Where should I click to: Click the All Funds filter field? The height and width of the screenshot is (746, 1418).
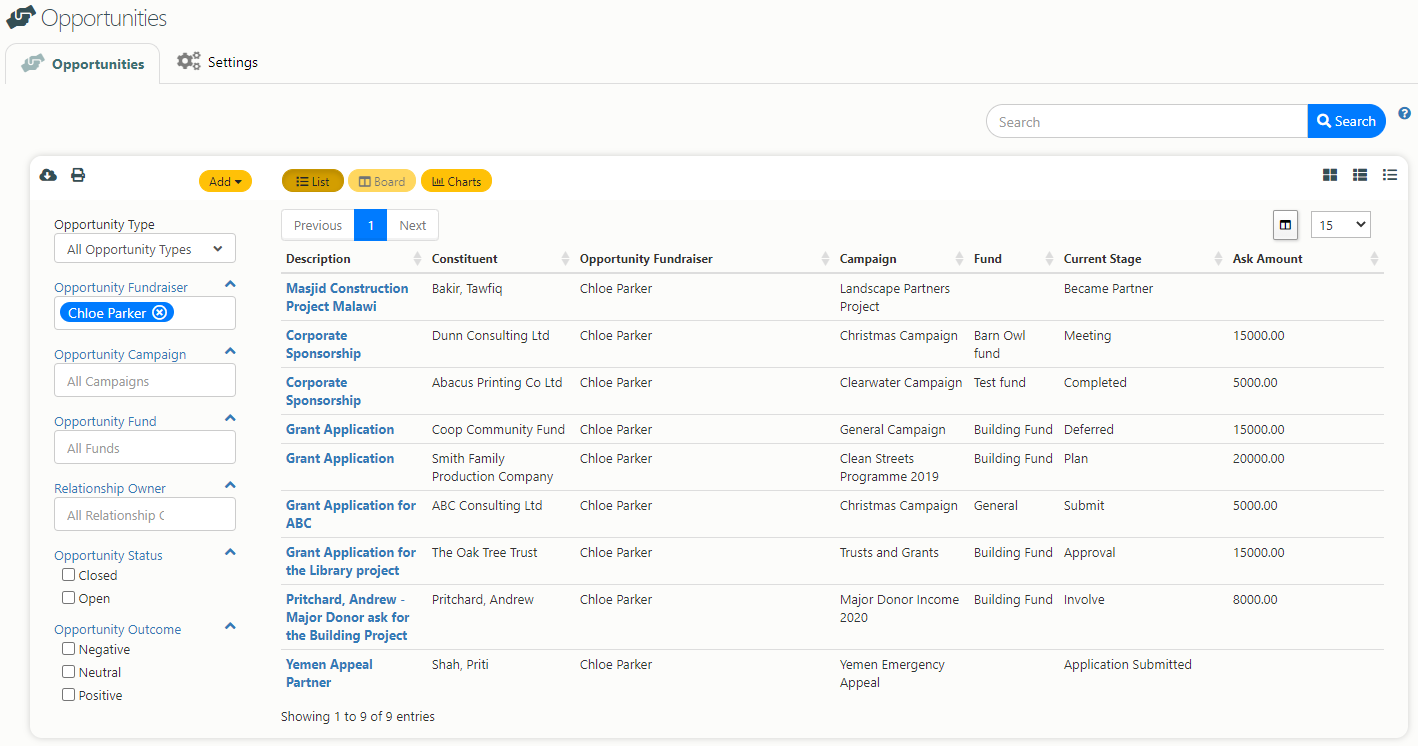click(145, 448)
